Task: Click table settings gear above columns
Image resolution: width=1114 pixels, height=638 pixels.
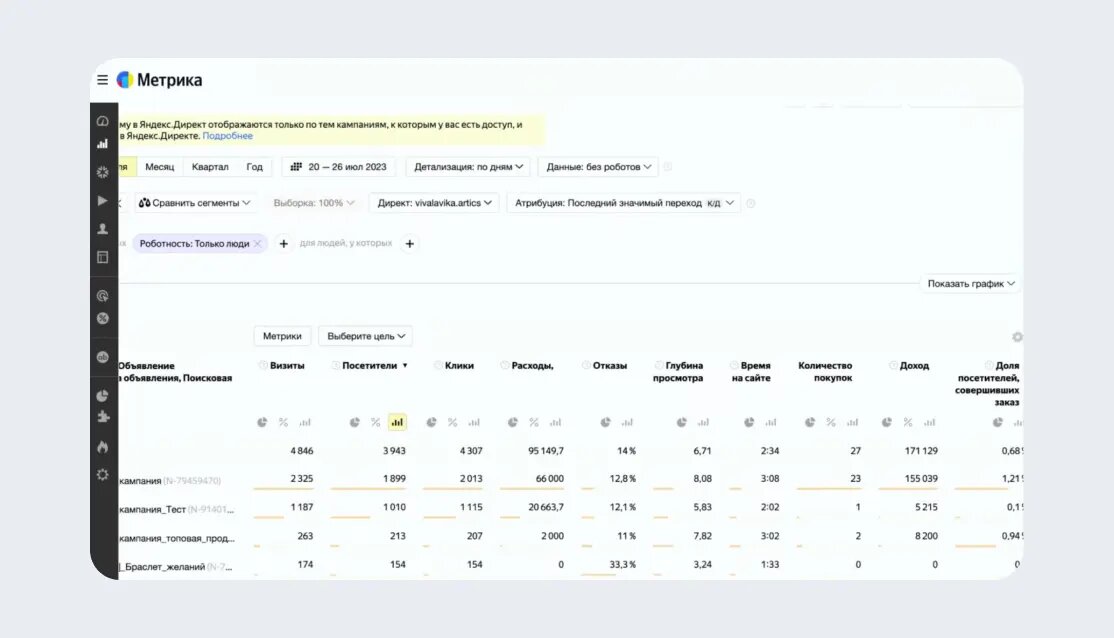Action: tap(1017, 337)
